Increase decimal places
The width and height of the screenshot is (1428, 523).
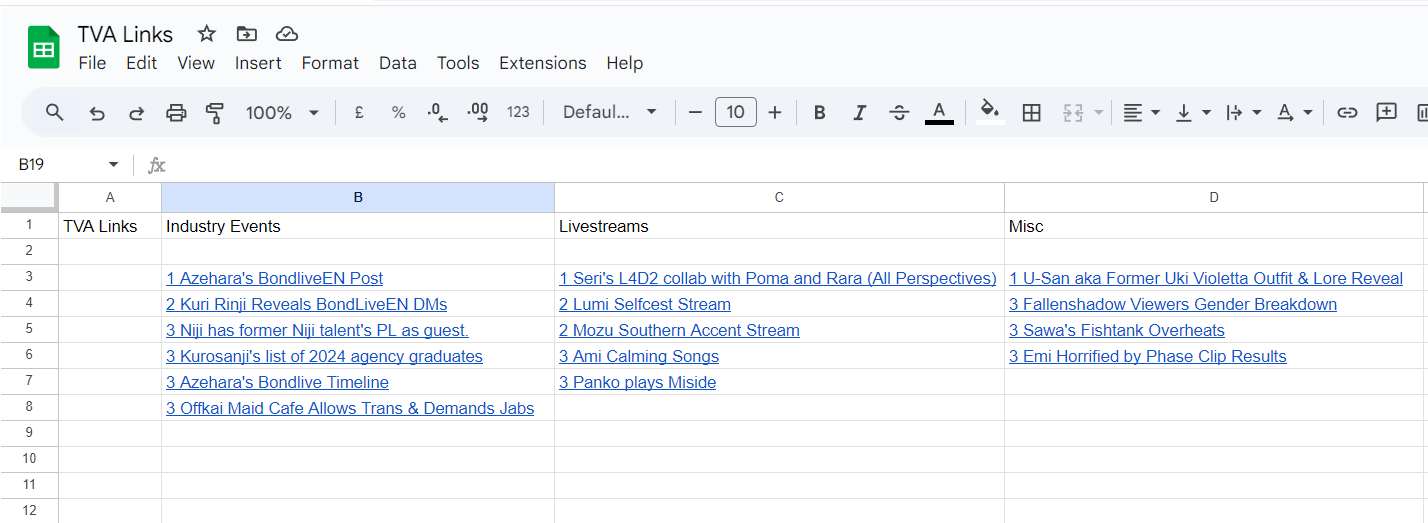pyautogui.click(x=478, y=113)
